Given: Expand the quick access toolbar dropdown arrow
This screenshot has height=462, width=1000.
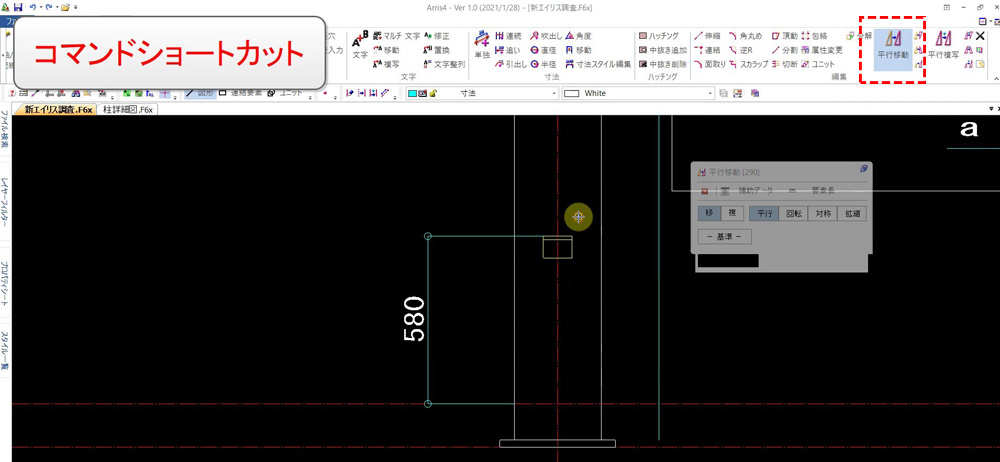Looking at the screenshot, I should coord(76,7).
